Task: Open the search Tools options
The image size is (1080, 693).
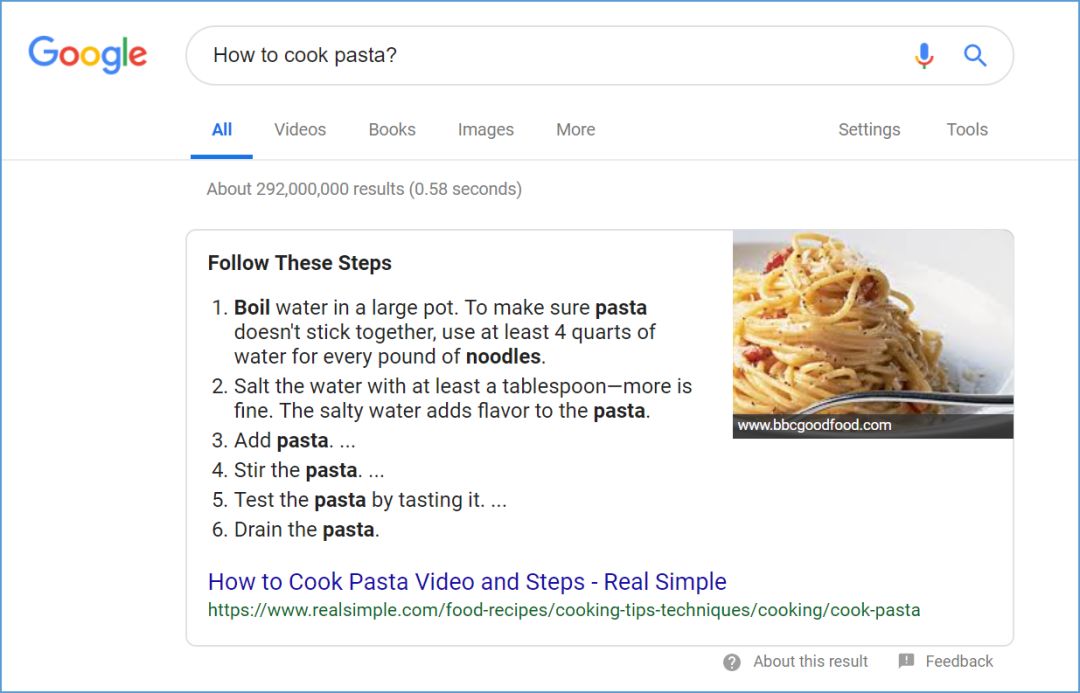Action: point(967,129)
